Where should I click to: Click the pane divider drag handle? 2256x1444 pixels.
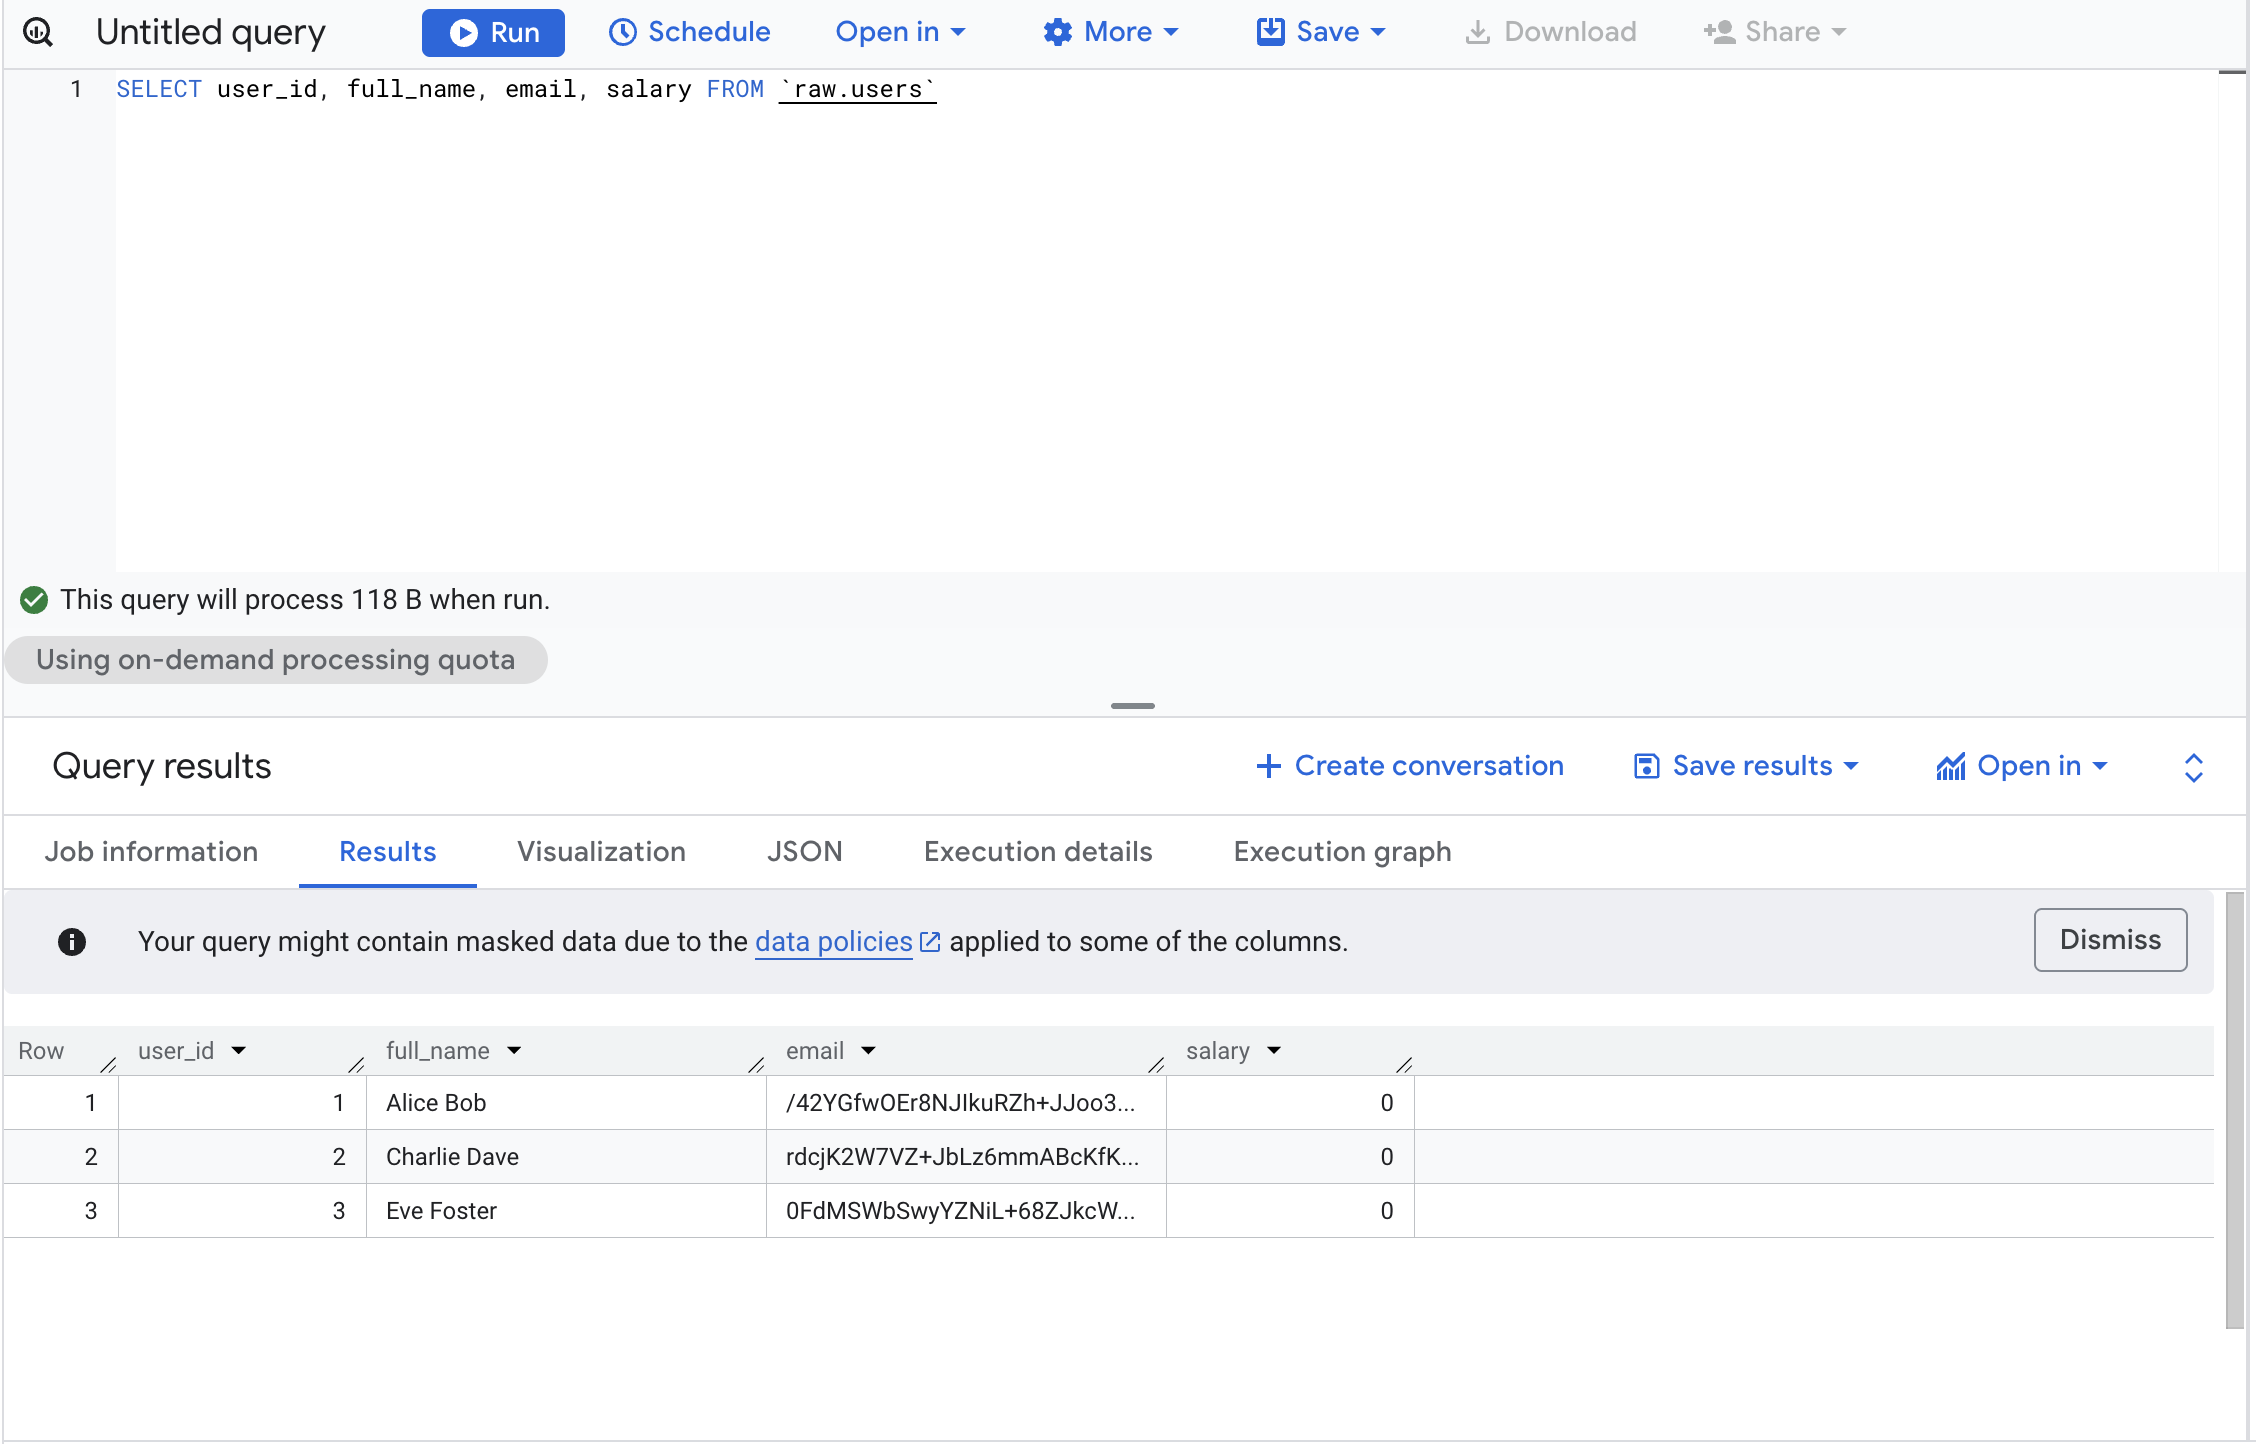tap(1132, 706)
